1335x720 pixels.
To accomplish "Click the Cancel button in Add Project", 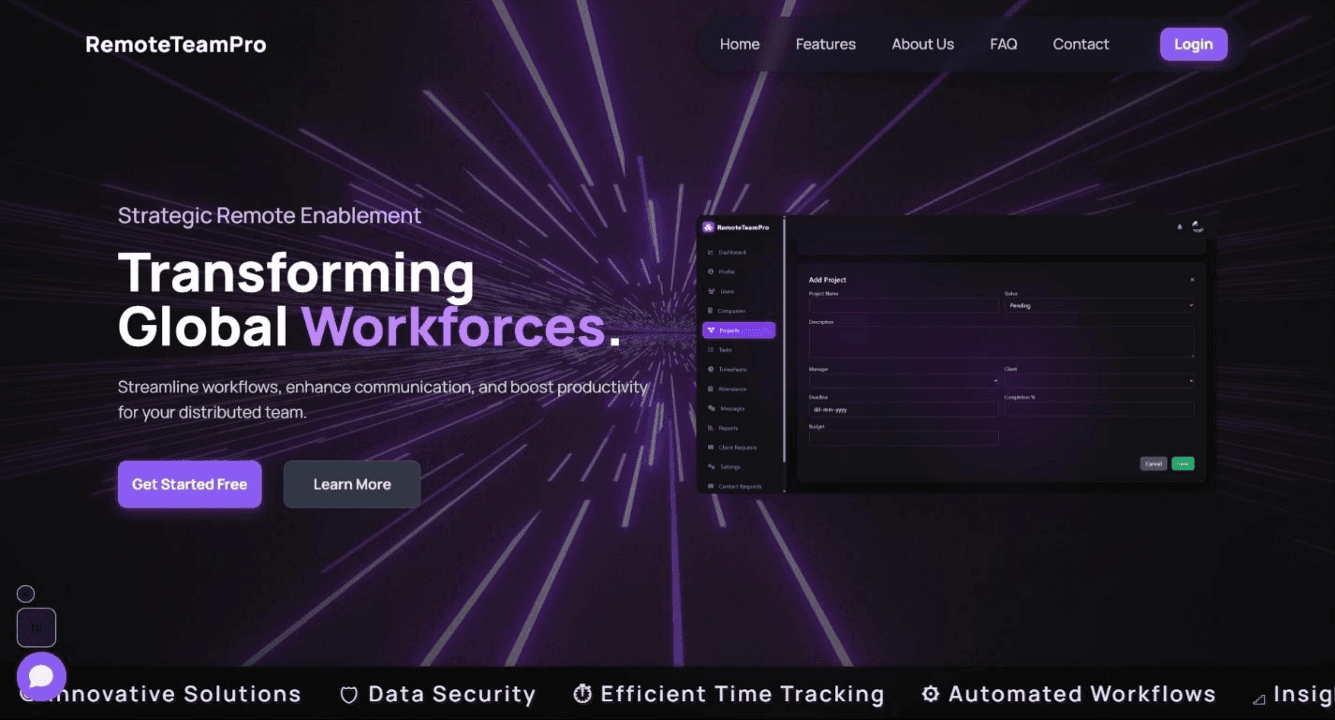I will tap(1153, 464).
